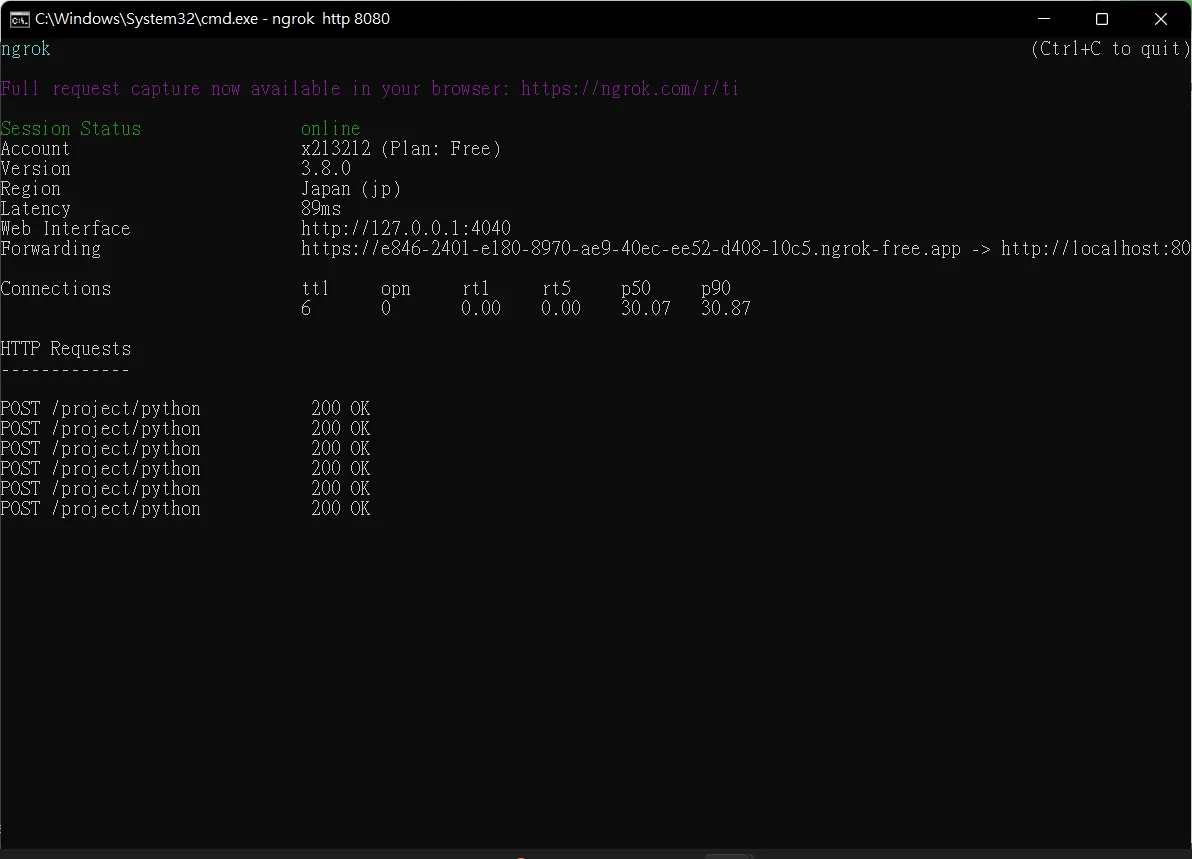Open the cmd.exe system menu icon
Screen dimensions: 1192x859
pos(19,19)
